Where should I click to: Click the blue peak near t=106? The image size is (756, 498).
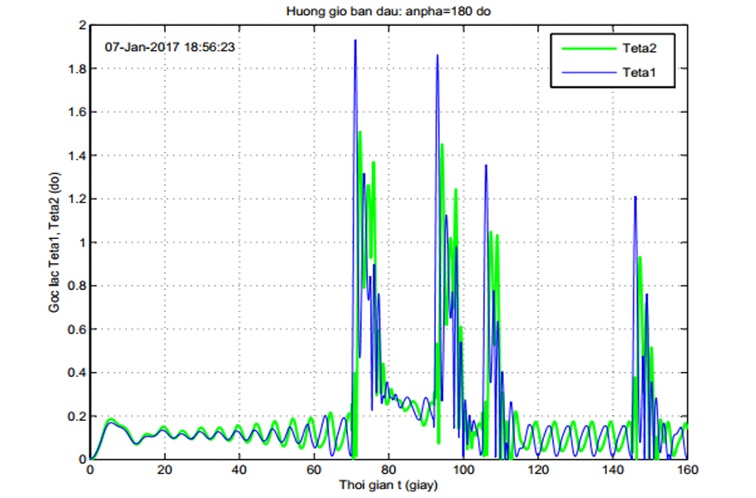tap(486, 167)
